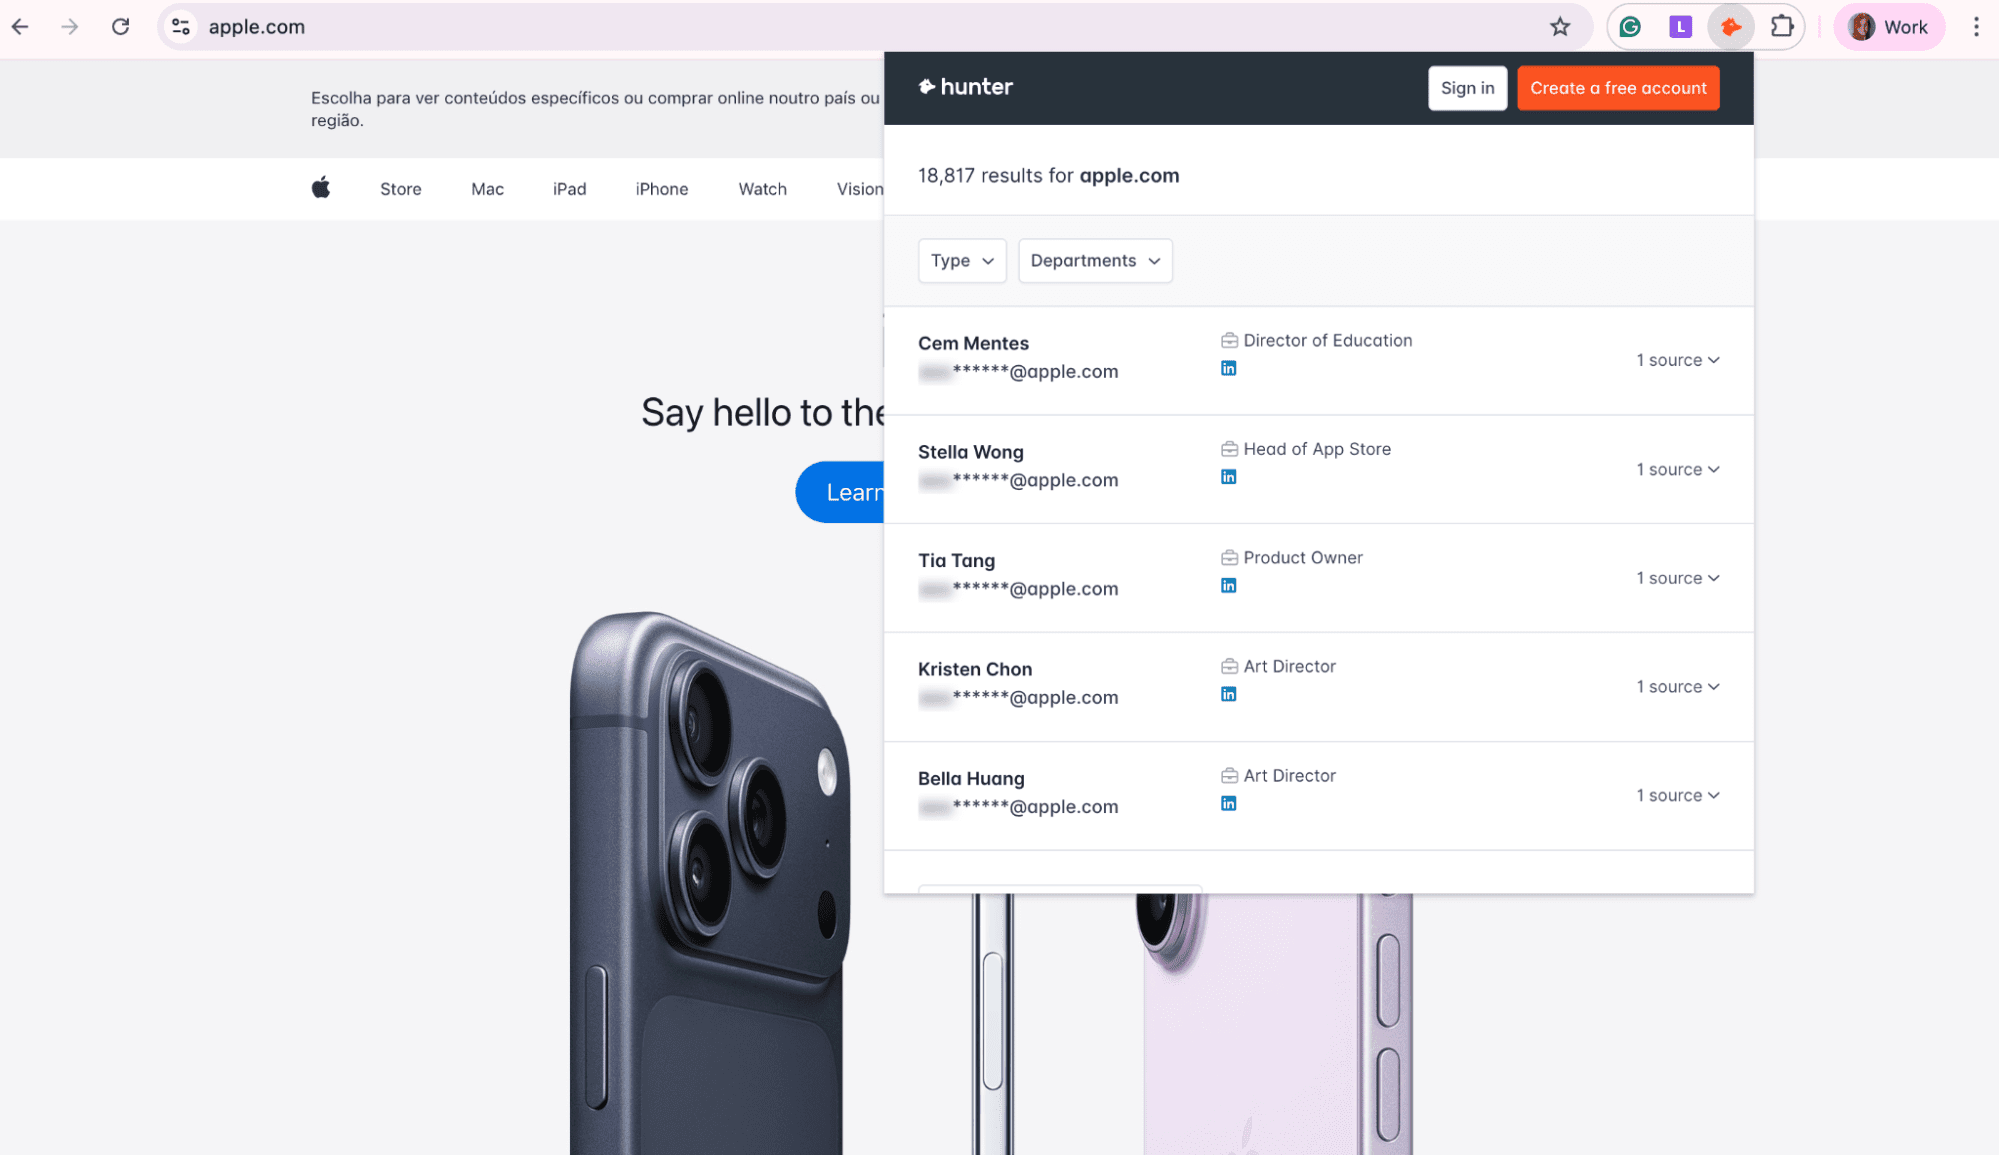The image size is (1999, 1155).
Task: Open the browser Extensions puzzle icon
Action: tap(1782, 27)
